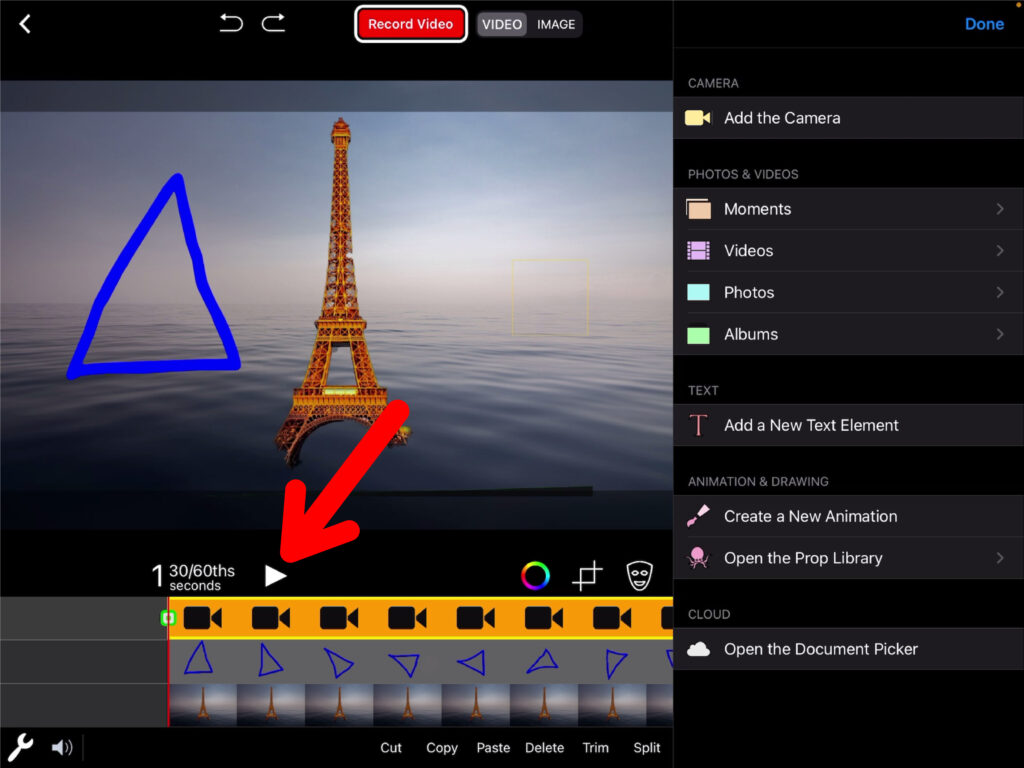Screen dimensions: 1024x768
Task: Open the wrench settings icon
Action: [x=21, y=746]
